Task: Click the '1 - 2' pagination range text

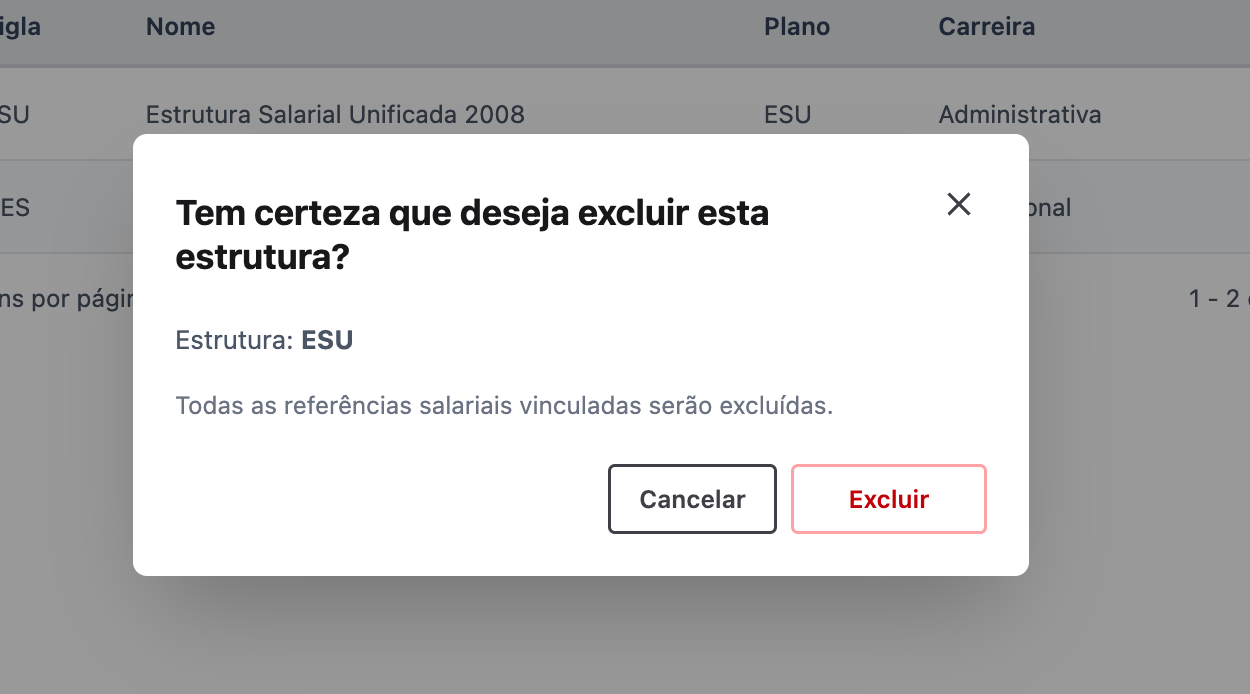Action: (1214, 298)
